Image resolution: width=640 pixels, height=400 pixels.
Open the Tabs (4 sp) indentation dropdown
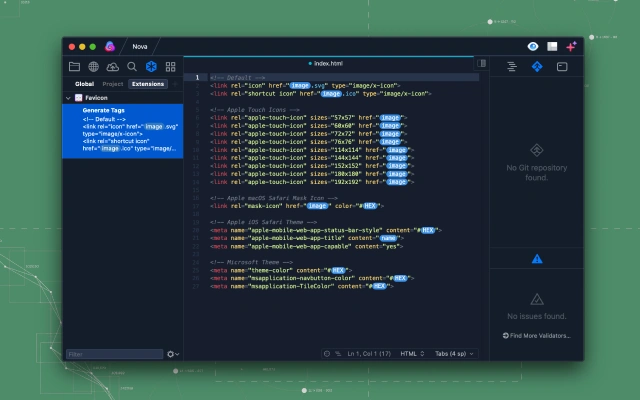(454, 354)
